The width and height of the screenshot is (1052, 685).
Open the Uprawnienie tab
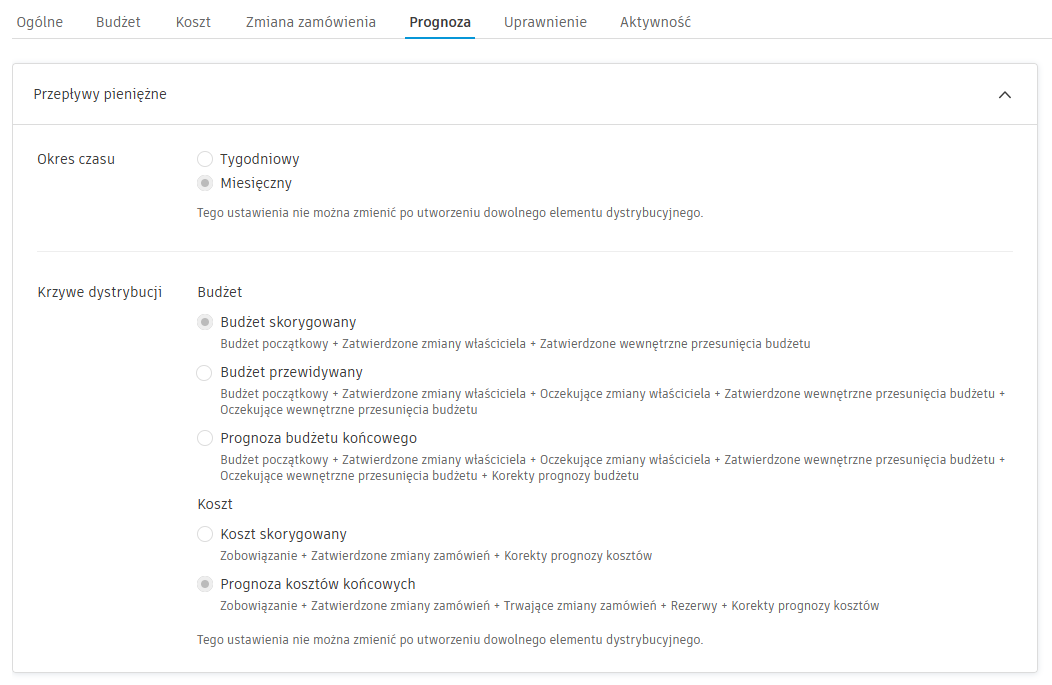pyautogui.click(x=545, y=22)
